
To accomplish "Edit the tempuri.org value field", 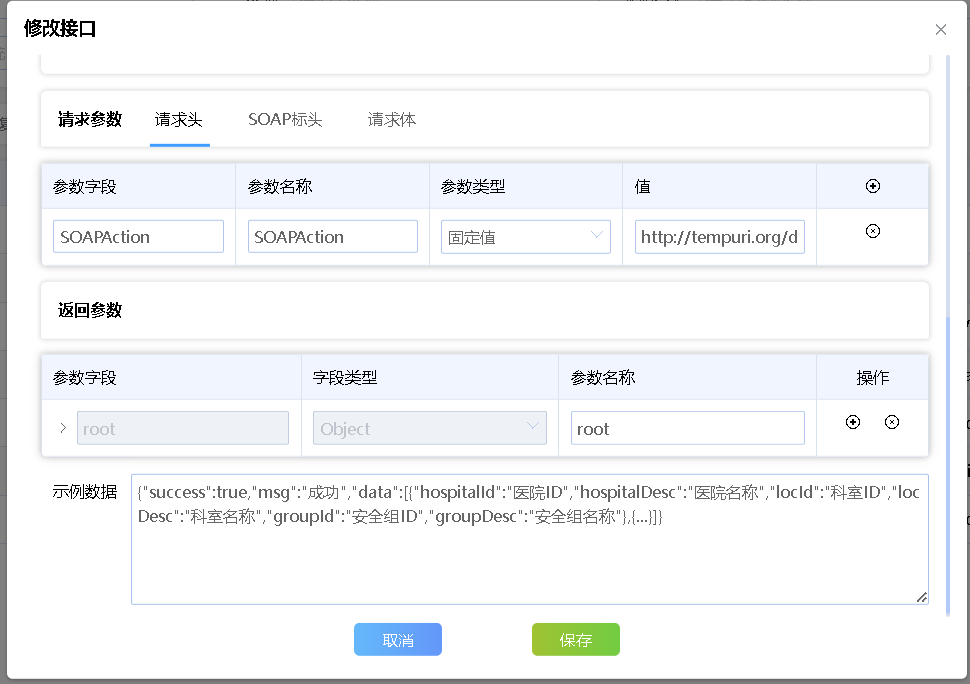I will tap(719, 236).
